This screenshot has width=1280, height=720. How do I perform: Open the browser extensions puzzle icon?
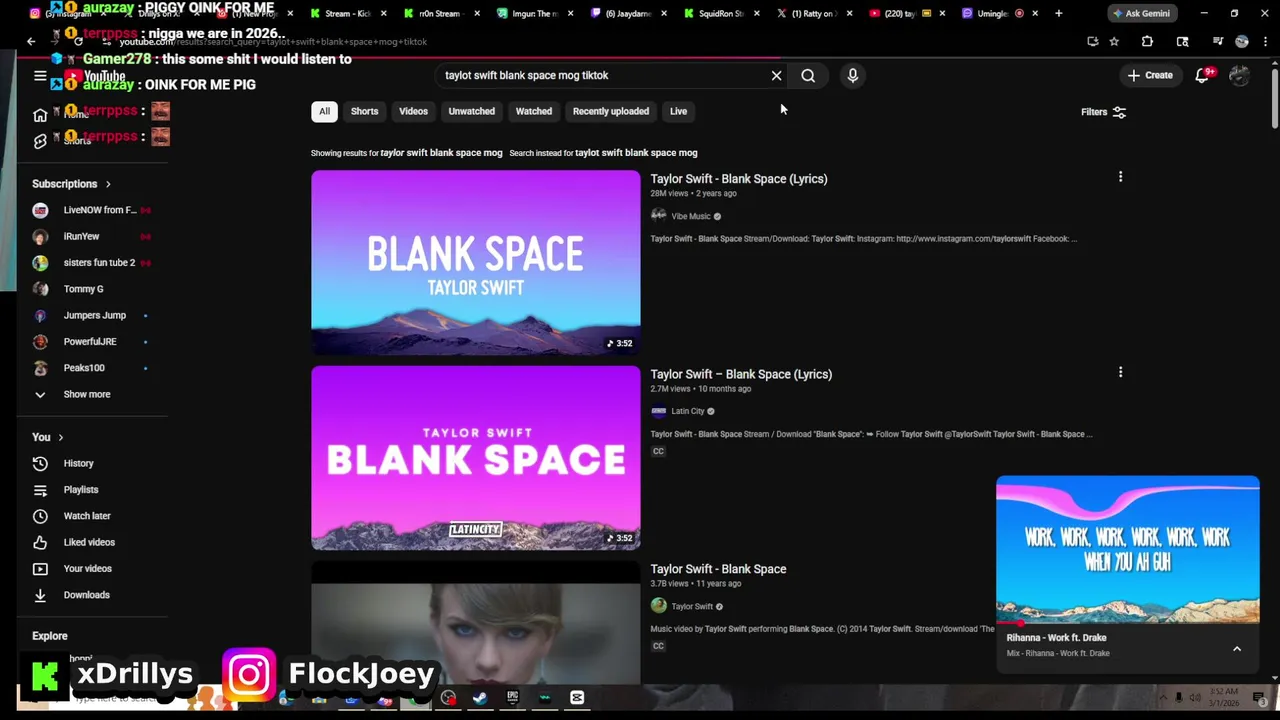[1147, 41]
